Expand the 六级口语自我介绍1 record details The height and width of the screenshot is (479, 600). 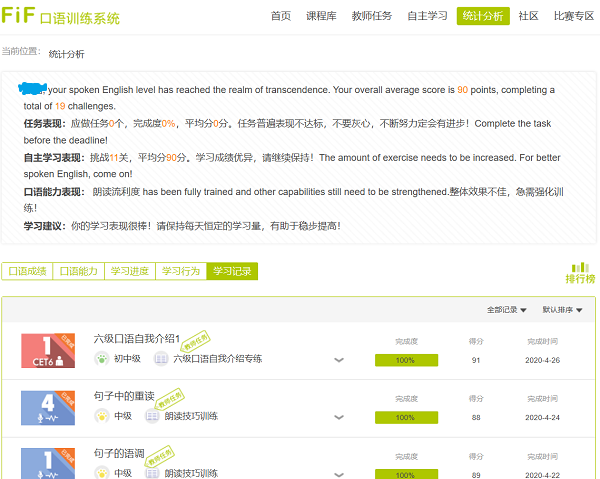(x=339, y=360)
